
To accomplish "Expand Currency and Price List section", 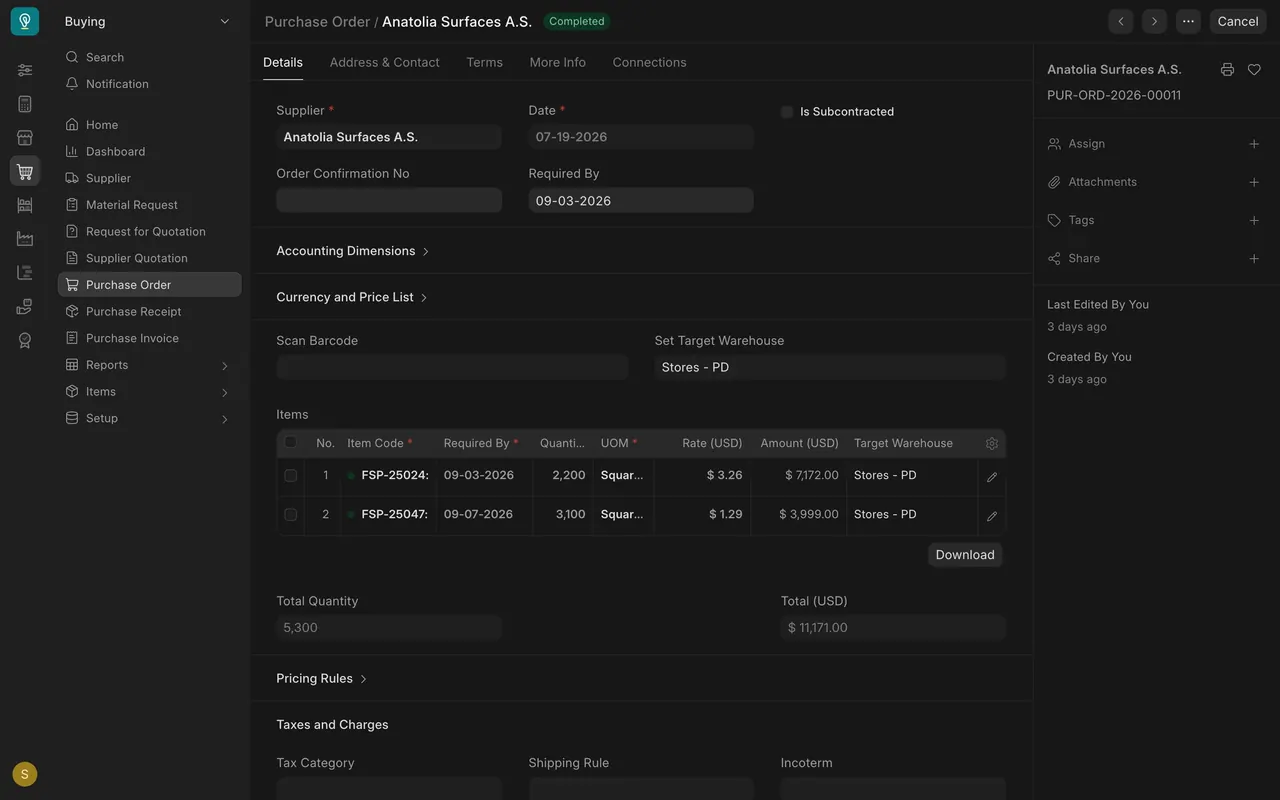I will tap(352, 297).
